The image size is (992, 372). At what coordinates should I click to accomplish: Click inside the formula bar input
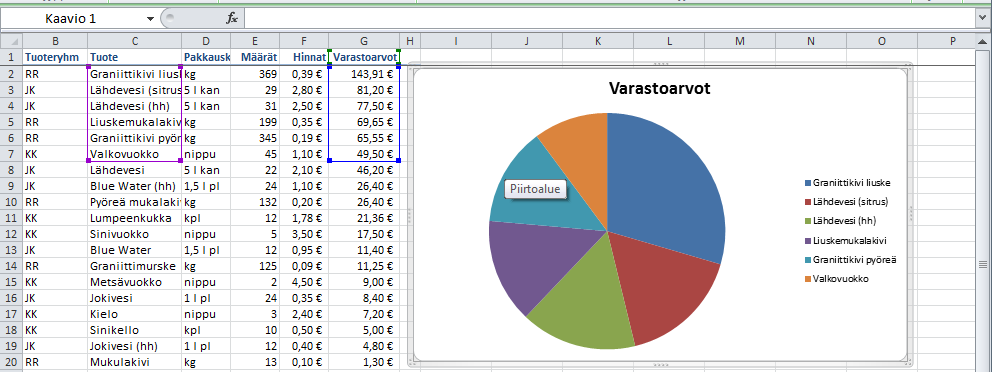tap(610, 19)
